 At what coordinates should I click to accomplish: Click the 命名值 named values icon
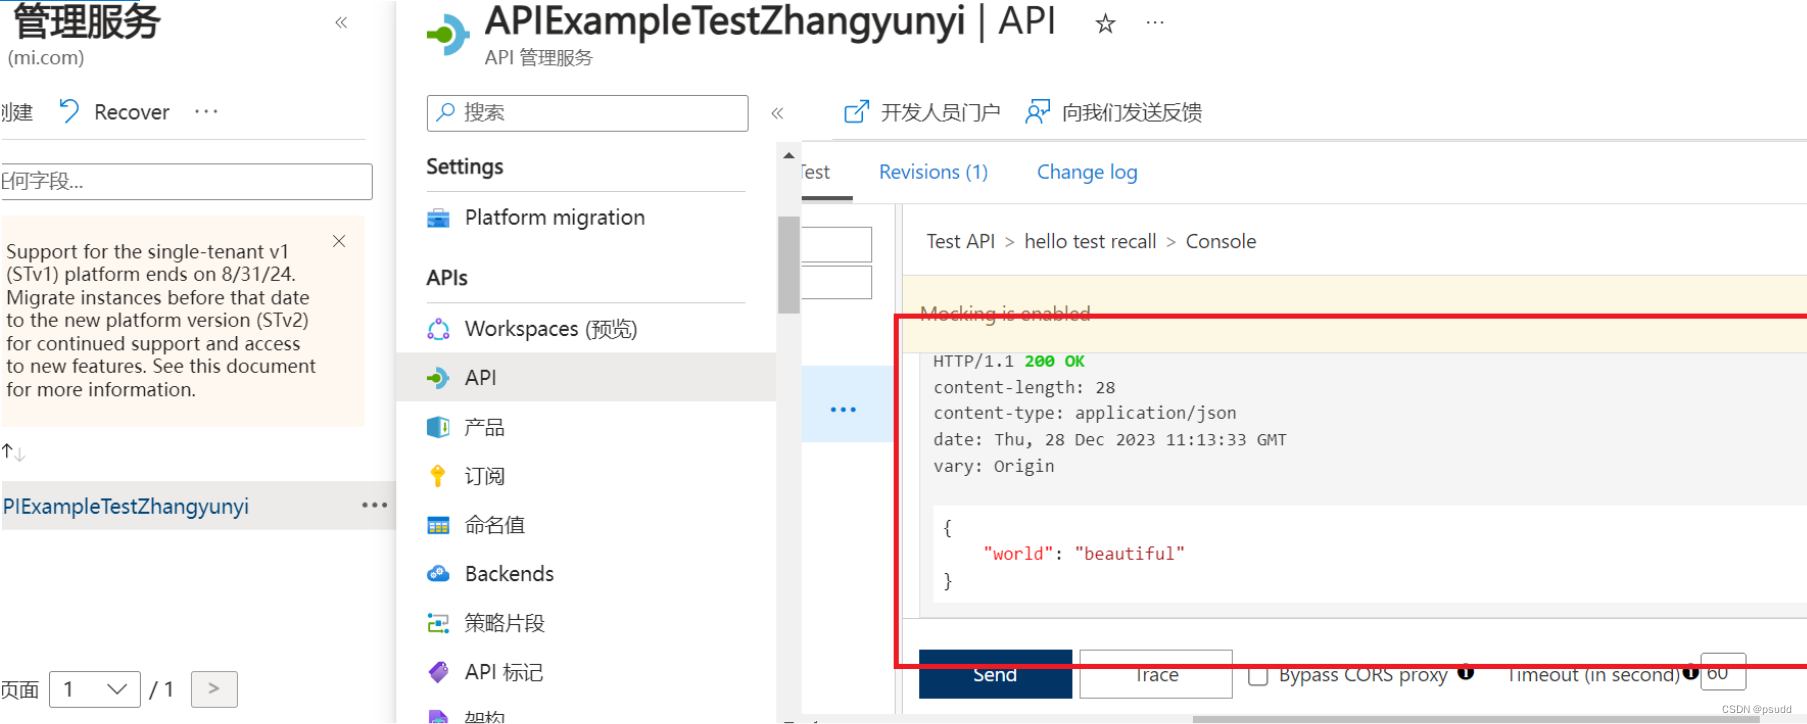click(x=438, y=525)
